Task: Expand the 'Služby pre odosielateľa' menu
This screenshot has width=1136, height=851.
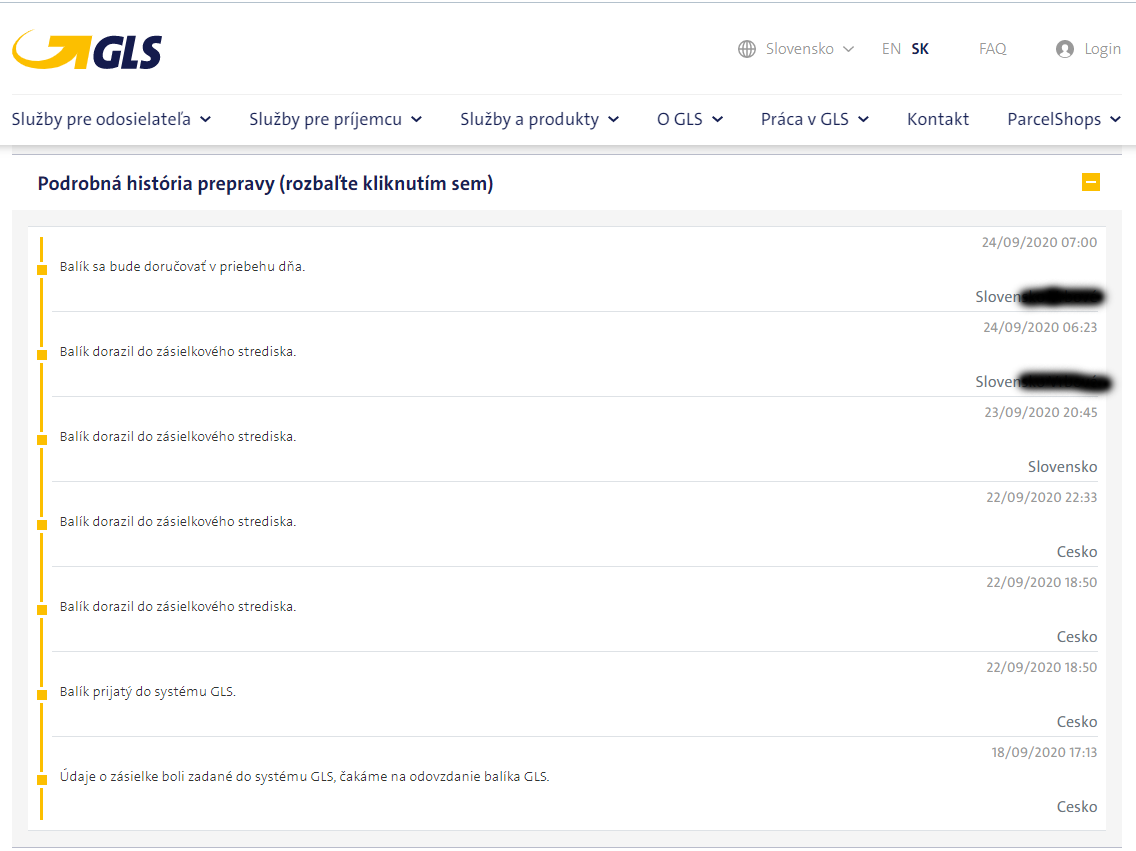Action: 111,119
